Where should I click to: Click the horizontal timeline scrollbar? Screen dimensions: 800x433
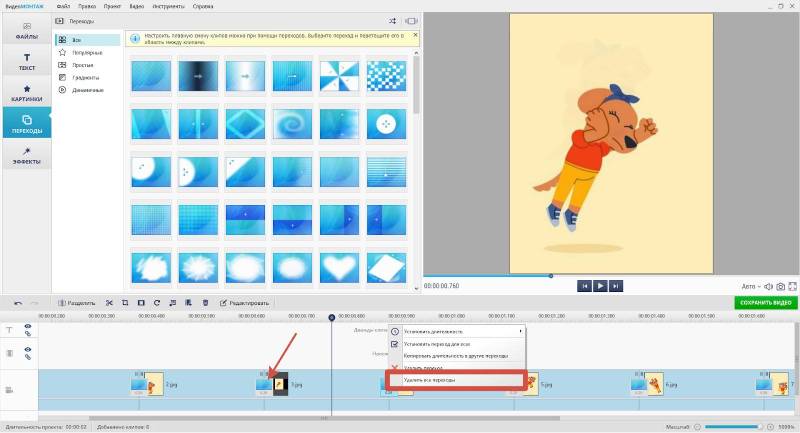pyautogui.click(x=324, y=418)
